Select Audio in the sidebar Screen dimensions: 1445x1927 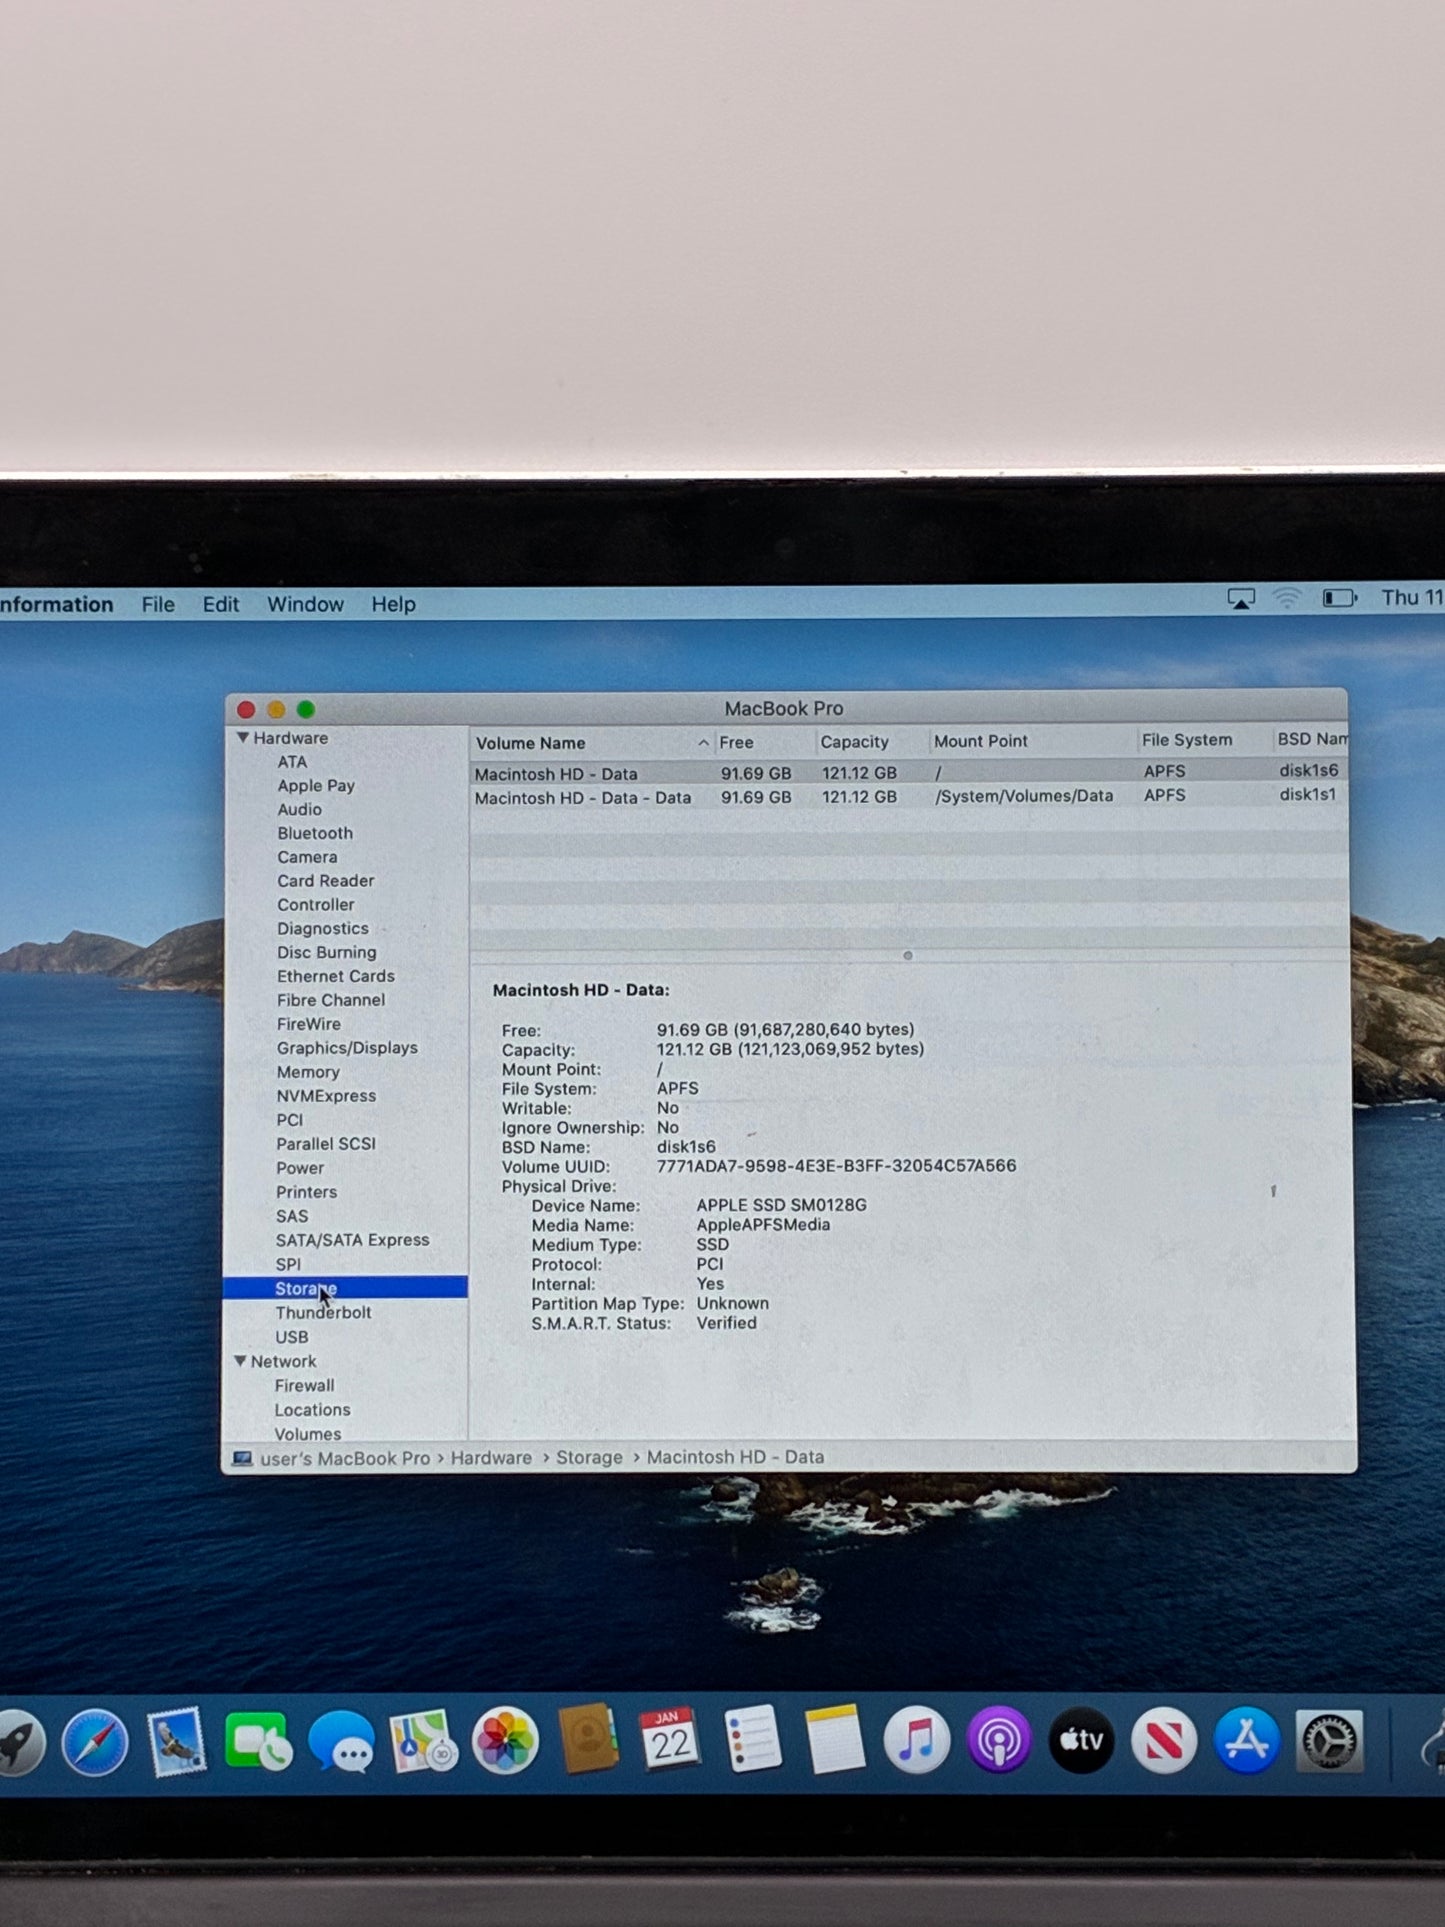click(x=299, y=809)
